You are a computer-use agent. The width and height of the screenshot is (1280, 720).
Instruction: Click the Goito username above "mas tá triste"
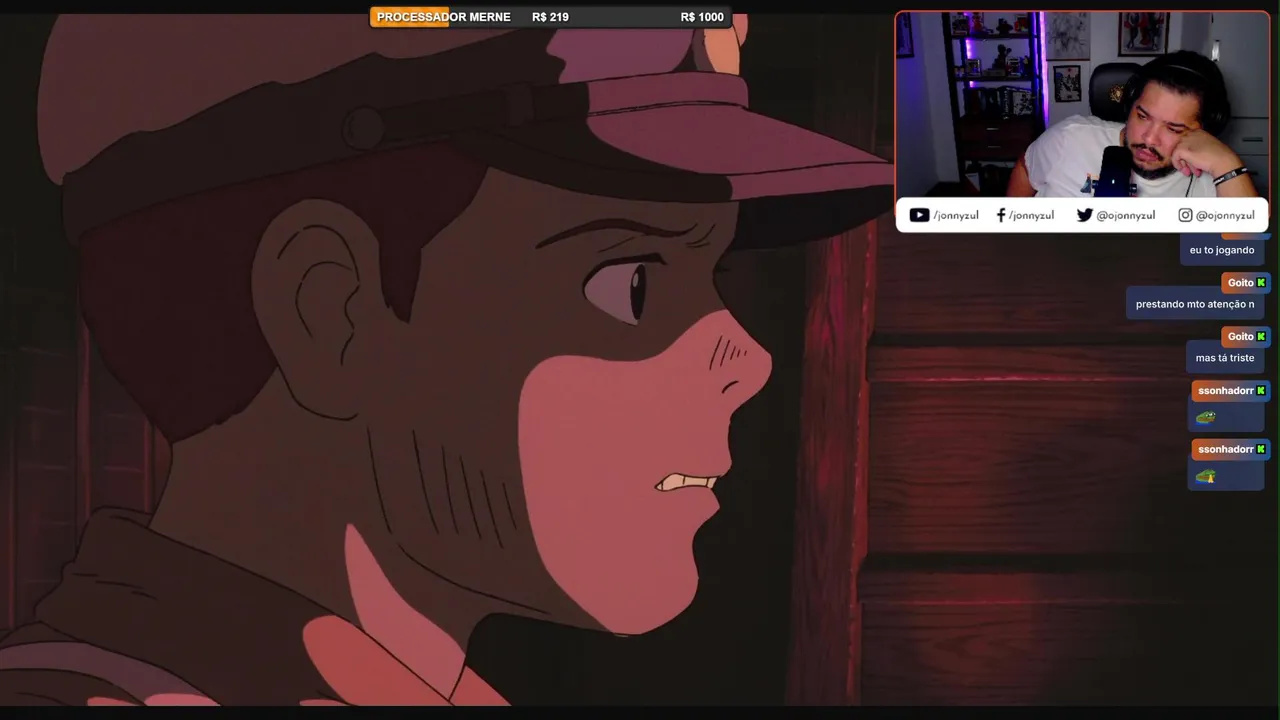coord(1240,337)
